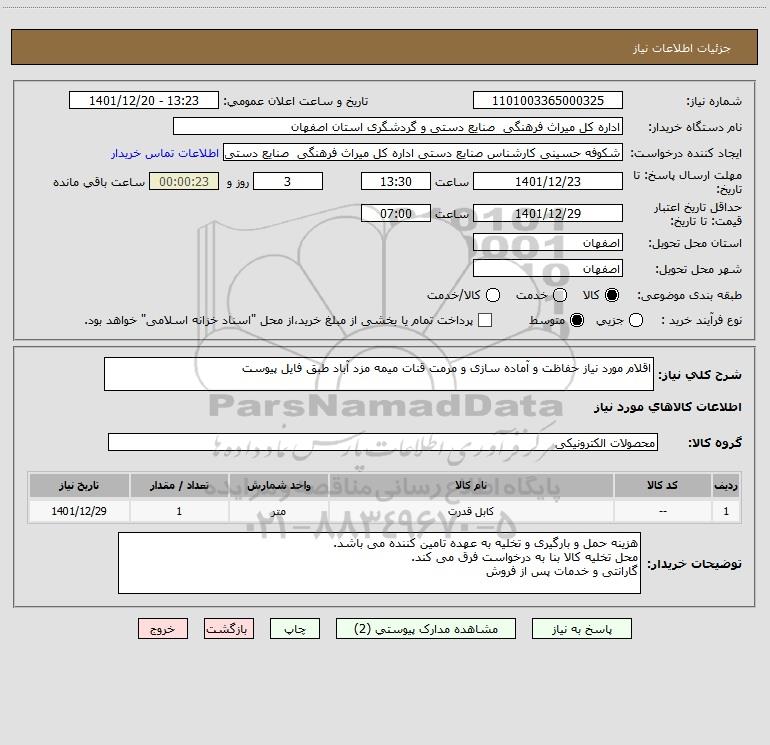Viewport: 770px width, 745px height.
Task: Click the need number field 1101003365000325
Action: point(548,100)
